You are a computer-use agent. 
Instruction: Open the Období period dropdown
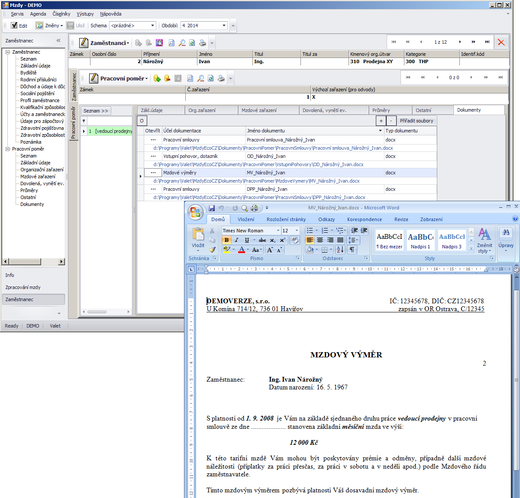click(204, 25)
